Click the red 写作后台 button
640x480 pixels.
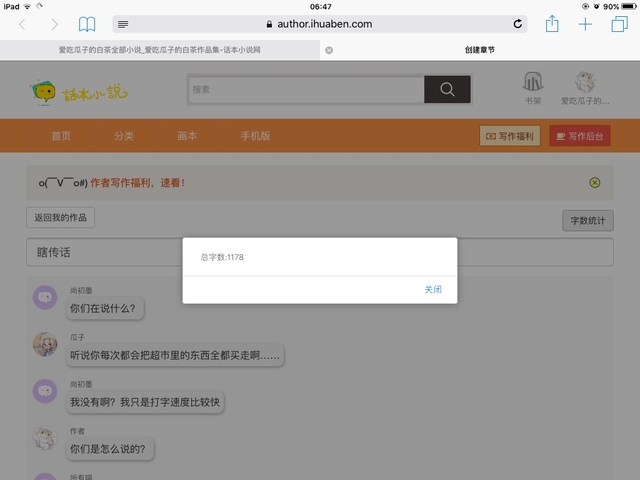(x=580, y=136)
